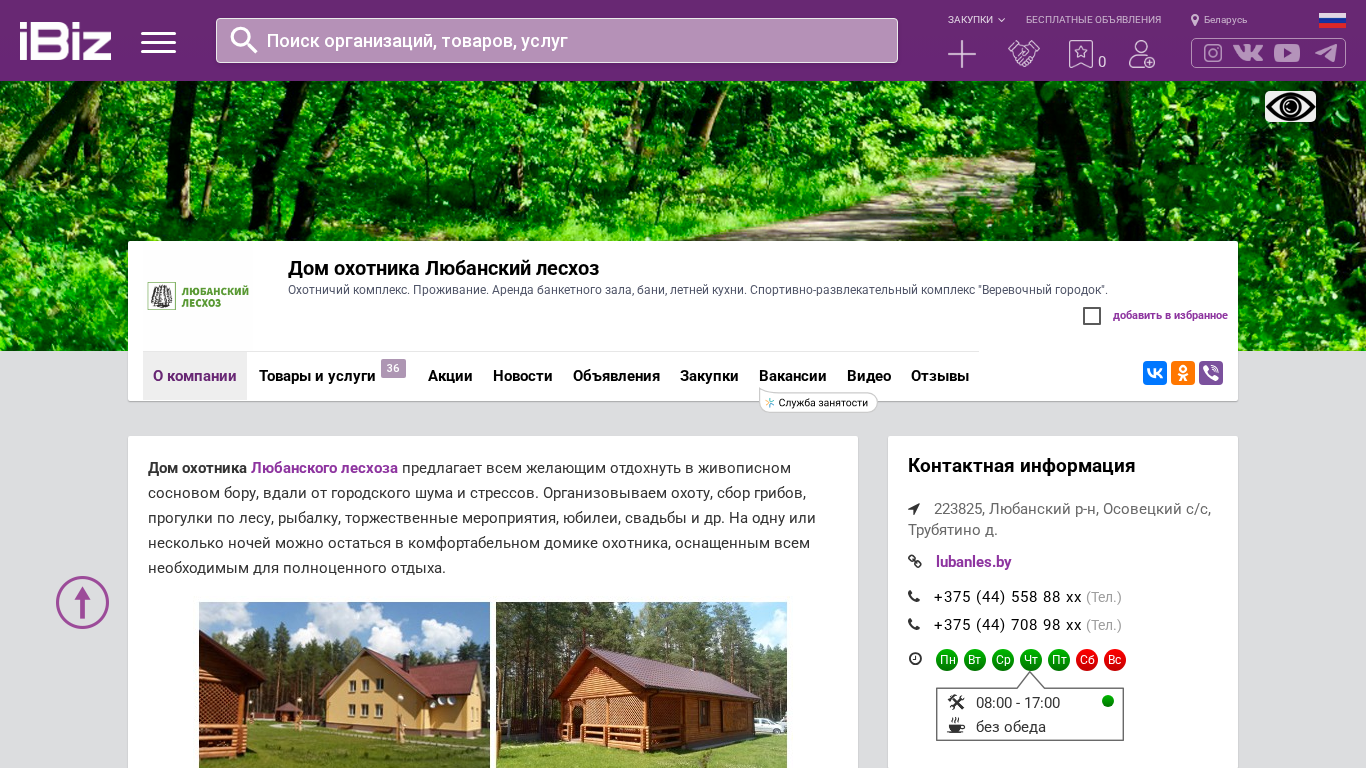Viewport: 1366px width, 768px height.
Task: Select the Вт day circle
Action: point(975,660)
